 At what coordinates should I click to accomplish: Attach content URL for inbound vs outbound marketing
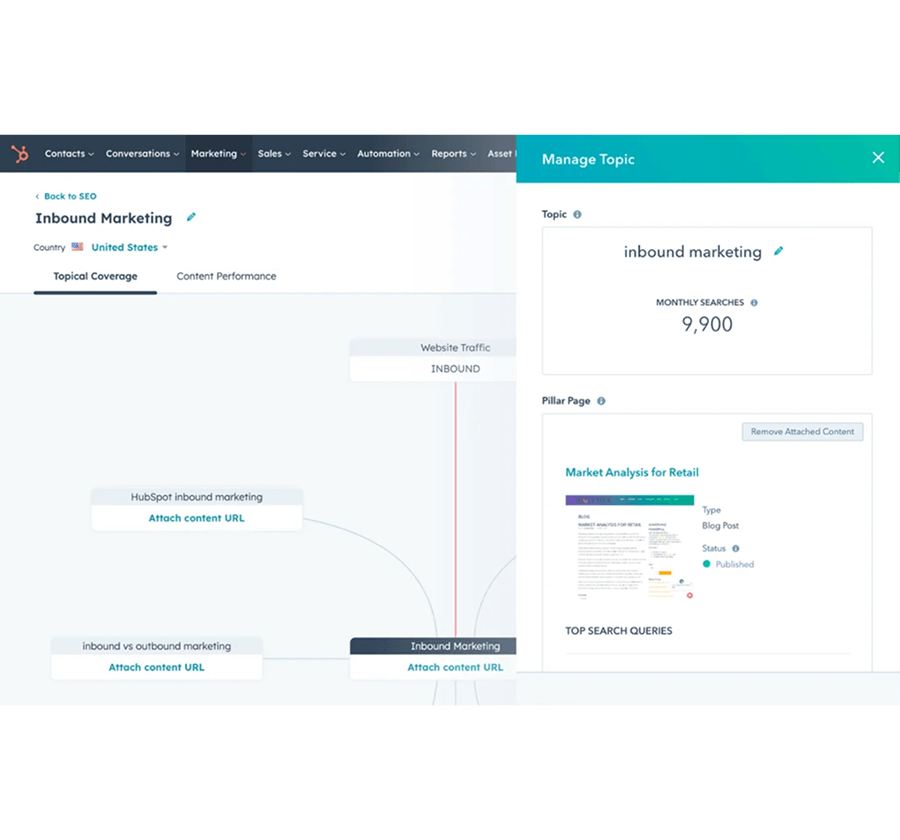pyautogui.click(x=156, y=667)
